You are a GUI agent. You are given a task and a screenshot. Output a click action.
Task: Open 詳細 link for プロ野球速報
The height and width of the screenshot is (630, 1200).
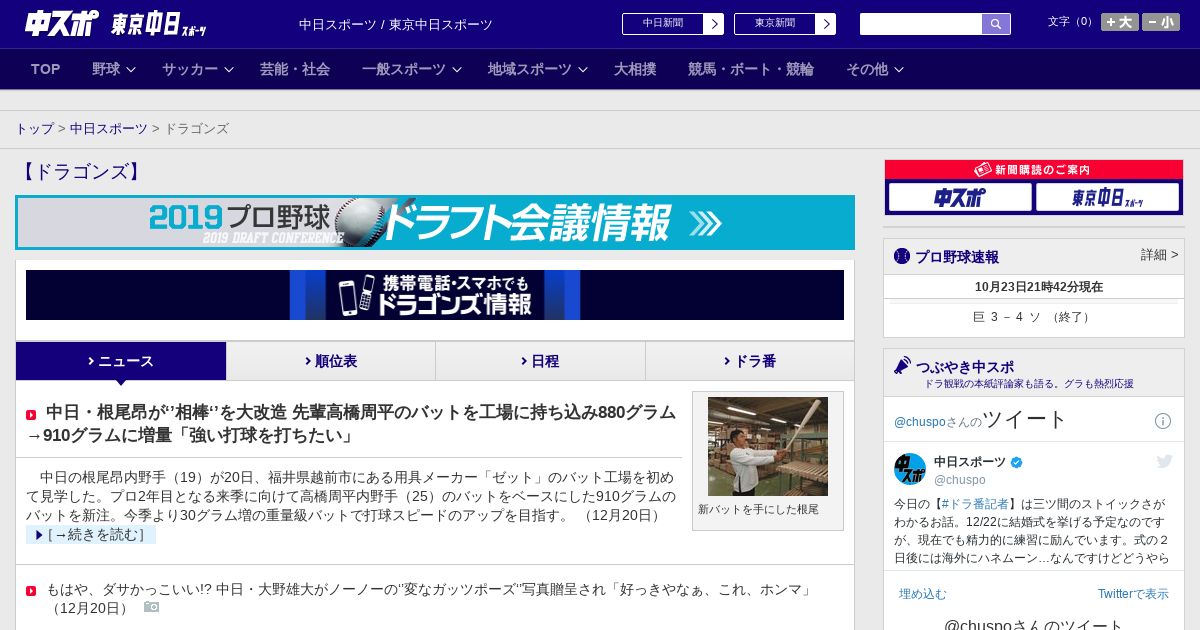(x=1160, y=255)
